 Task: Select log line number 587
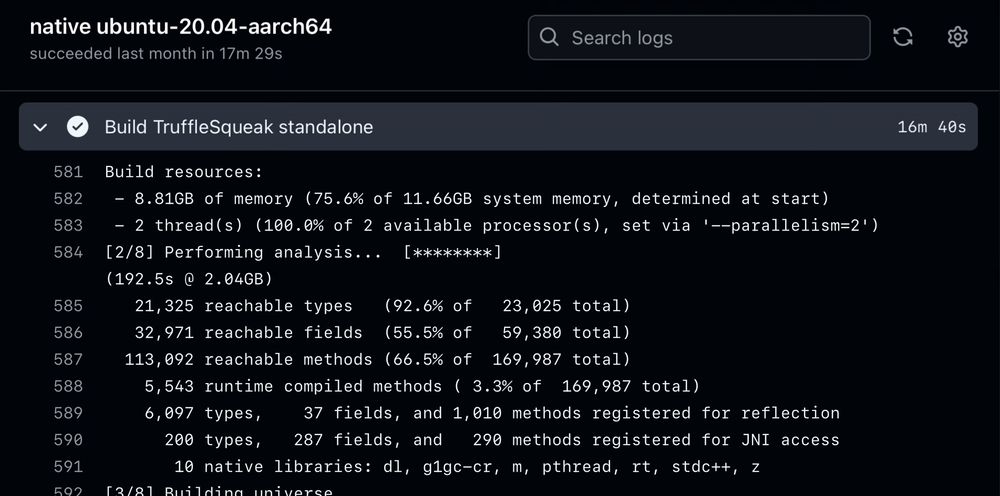[68, 359]
